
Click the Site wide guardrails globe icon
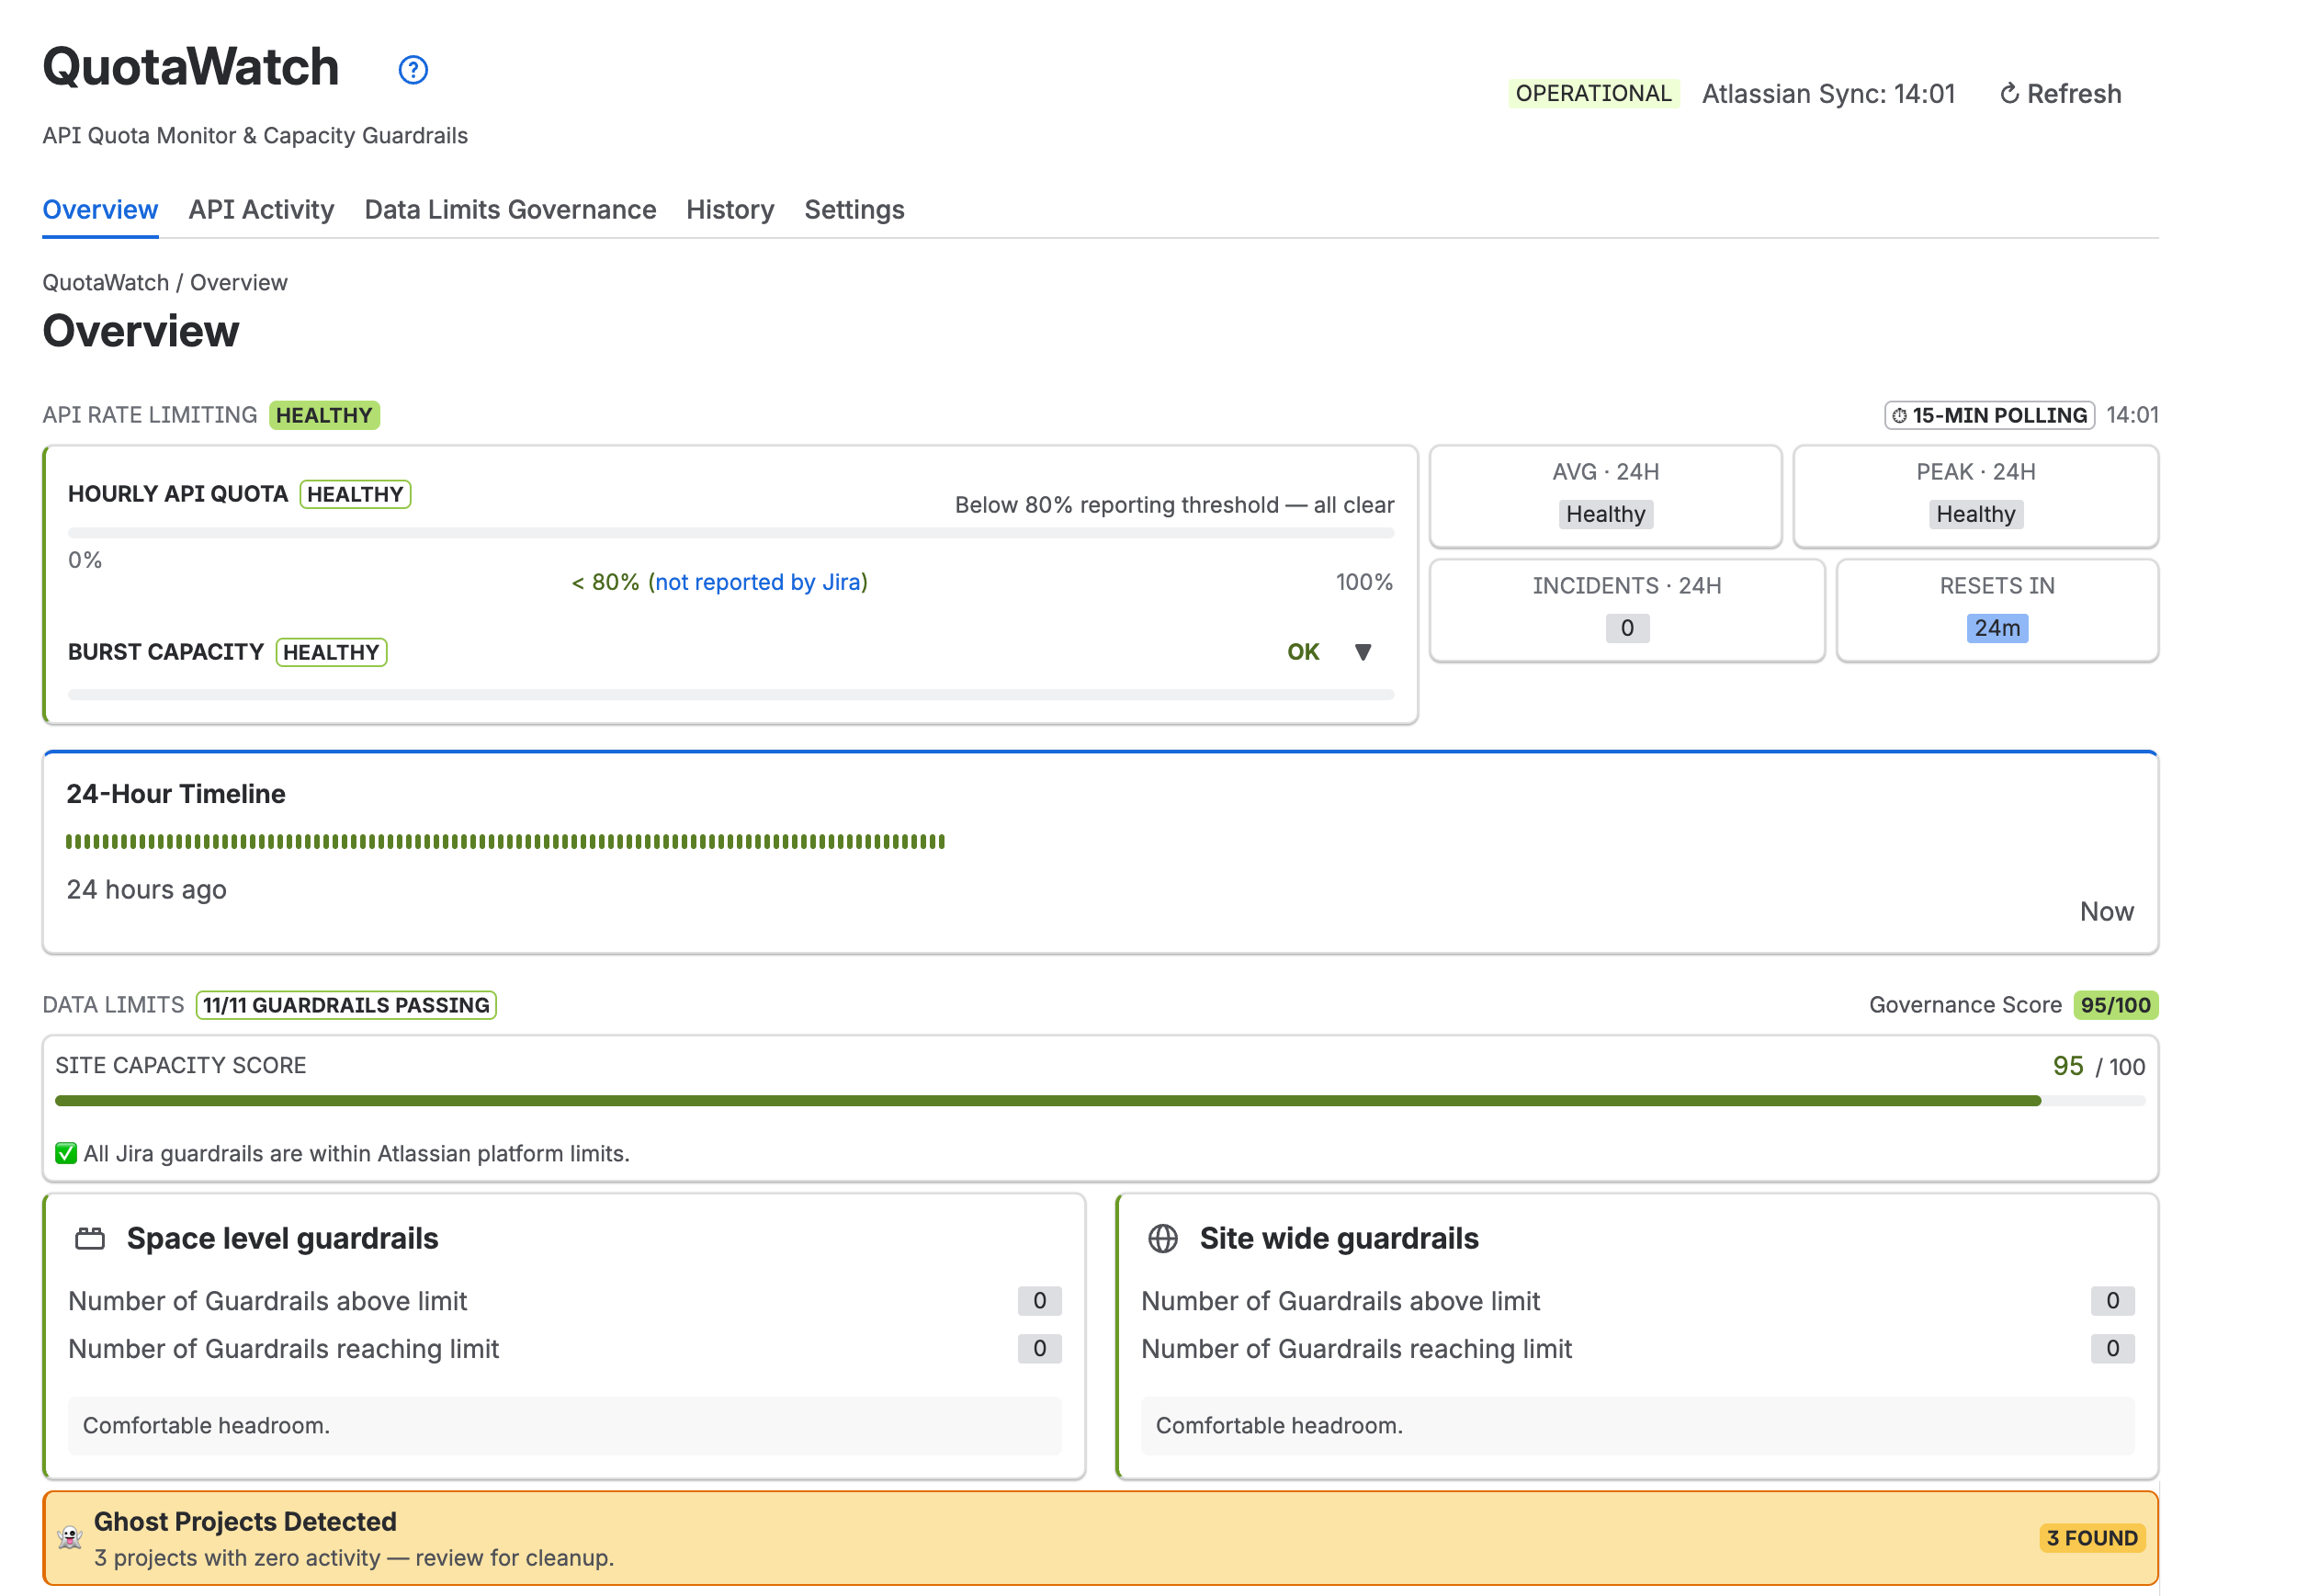coord(1163,1239)
